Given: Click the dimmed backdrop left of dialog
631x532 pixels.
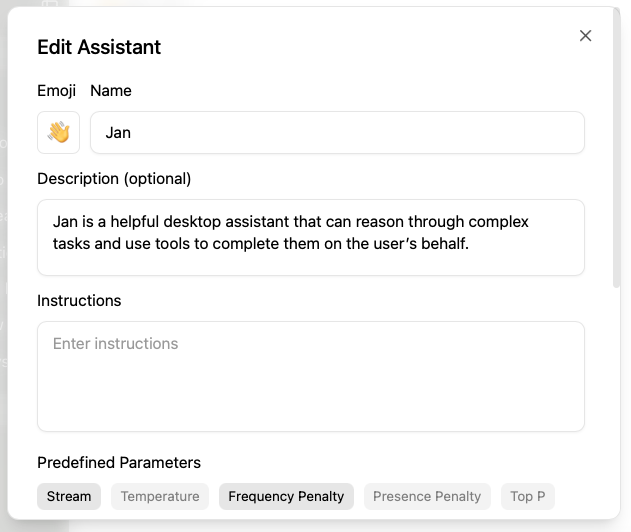Looking at the screenshot, I should pyautogui.click(x=3, y=300).
